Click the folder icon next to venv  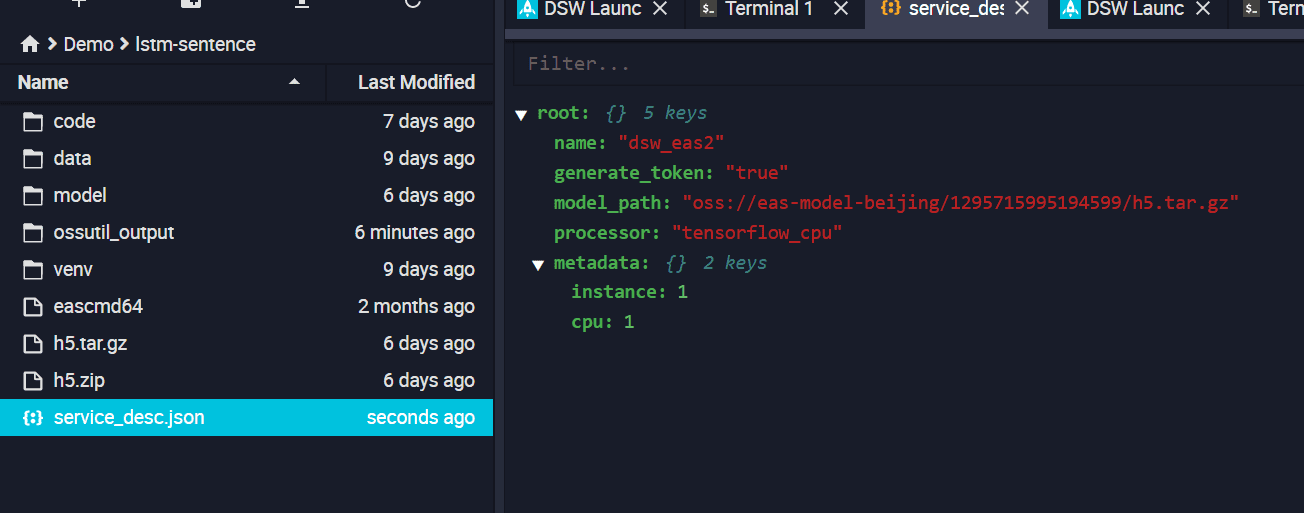click(34, 270)
